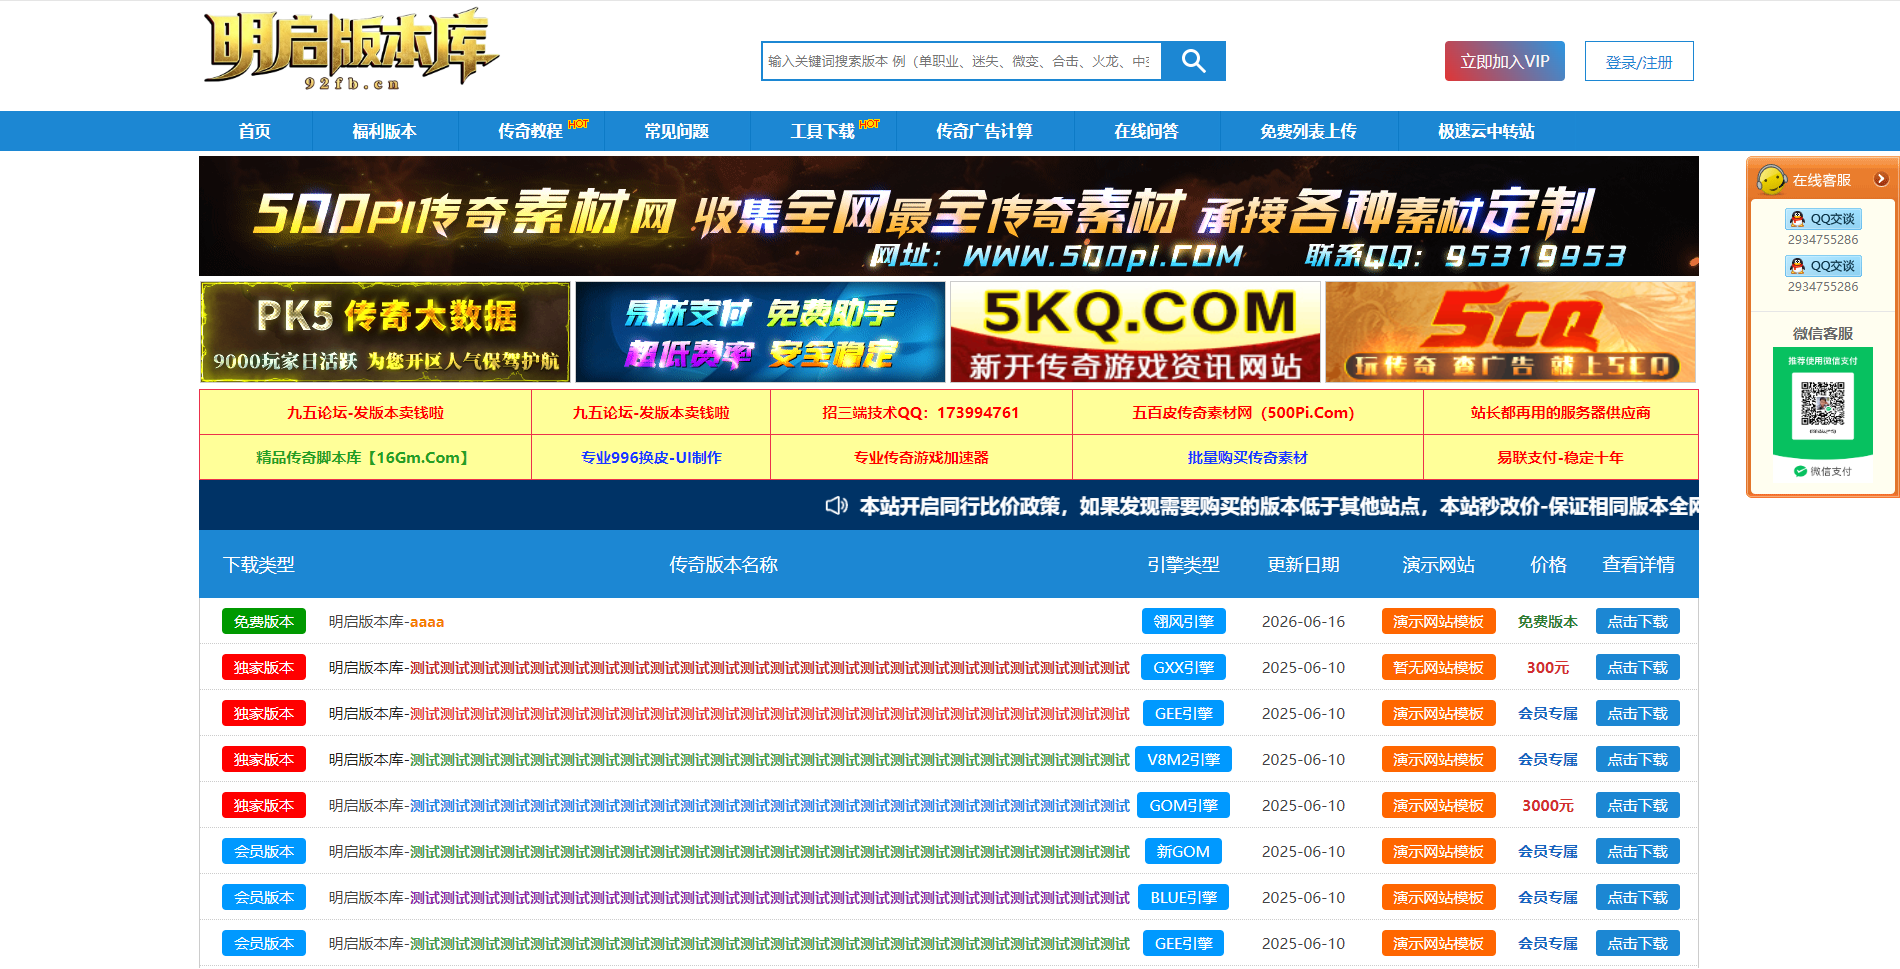1900x969 pixels.
Task: Click the PK5 传奇大数据 ad banner
Action: click(x=385, y=332)
